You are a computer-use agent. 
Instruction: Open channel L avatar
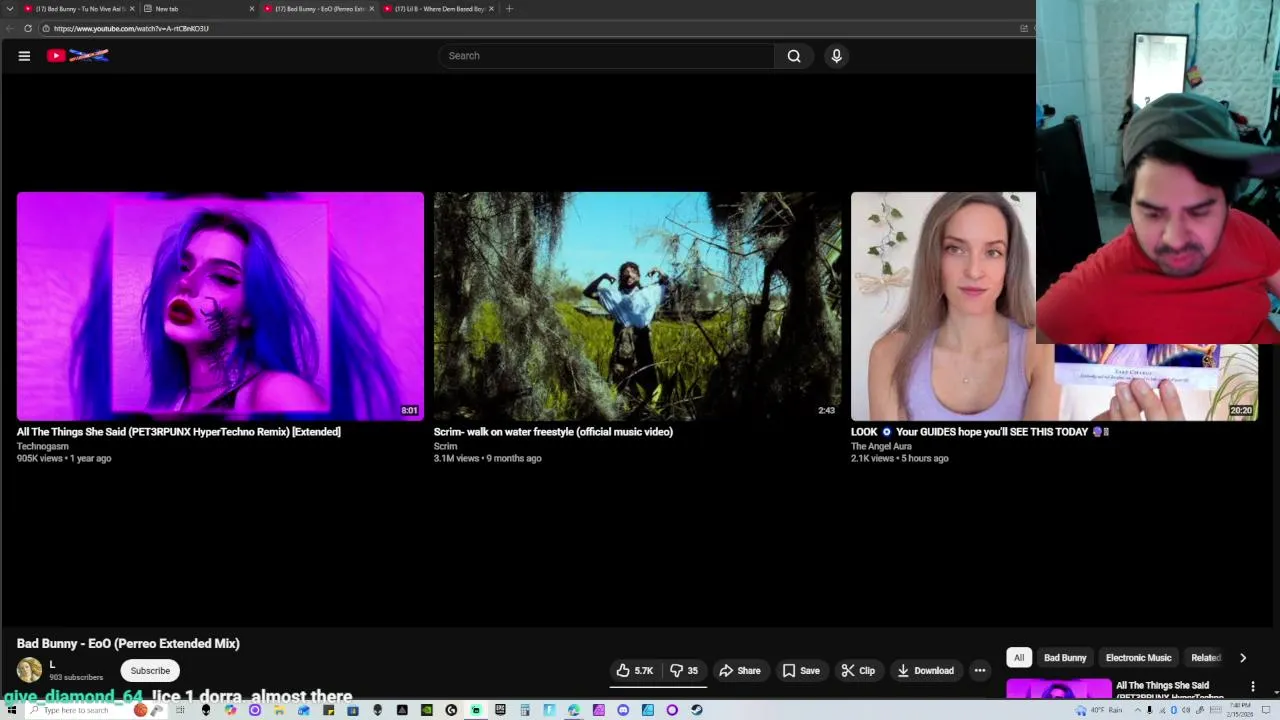pos(29,670)
